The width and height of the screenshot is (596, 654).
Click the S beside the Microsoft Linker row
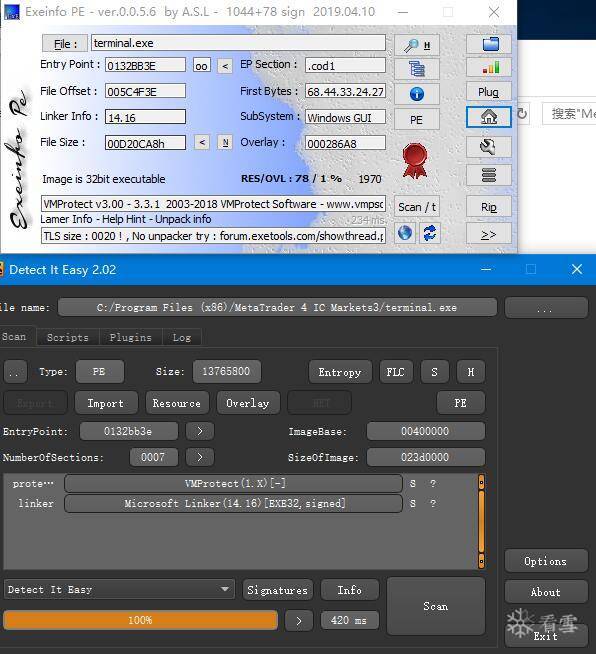click(412, 503)
